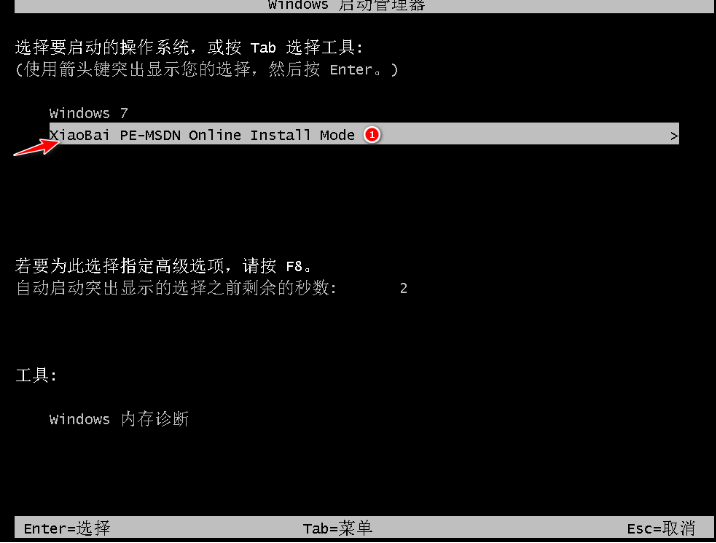Click the countdown seconds number 2
This screenshot has width=716, height=543.
tap(404, 288)
